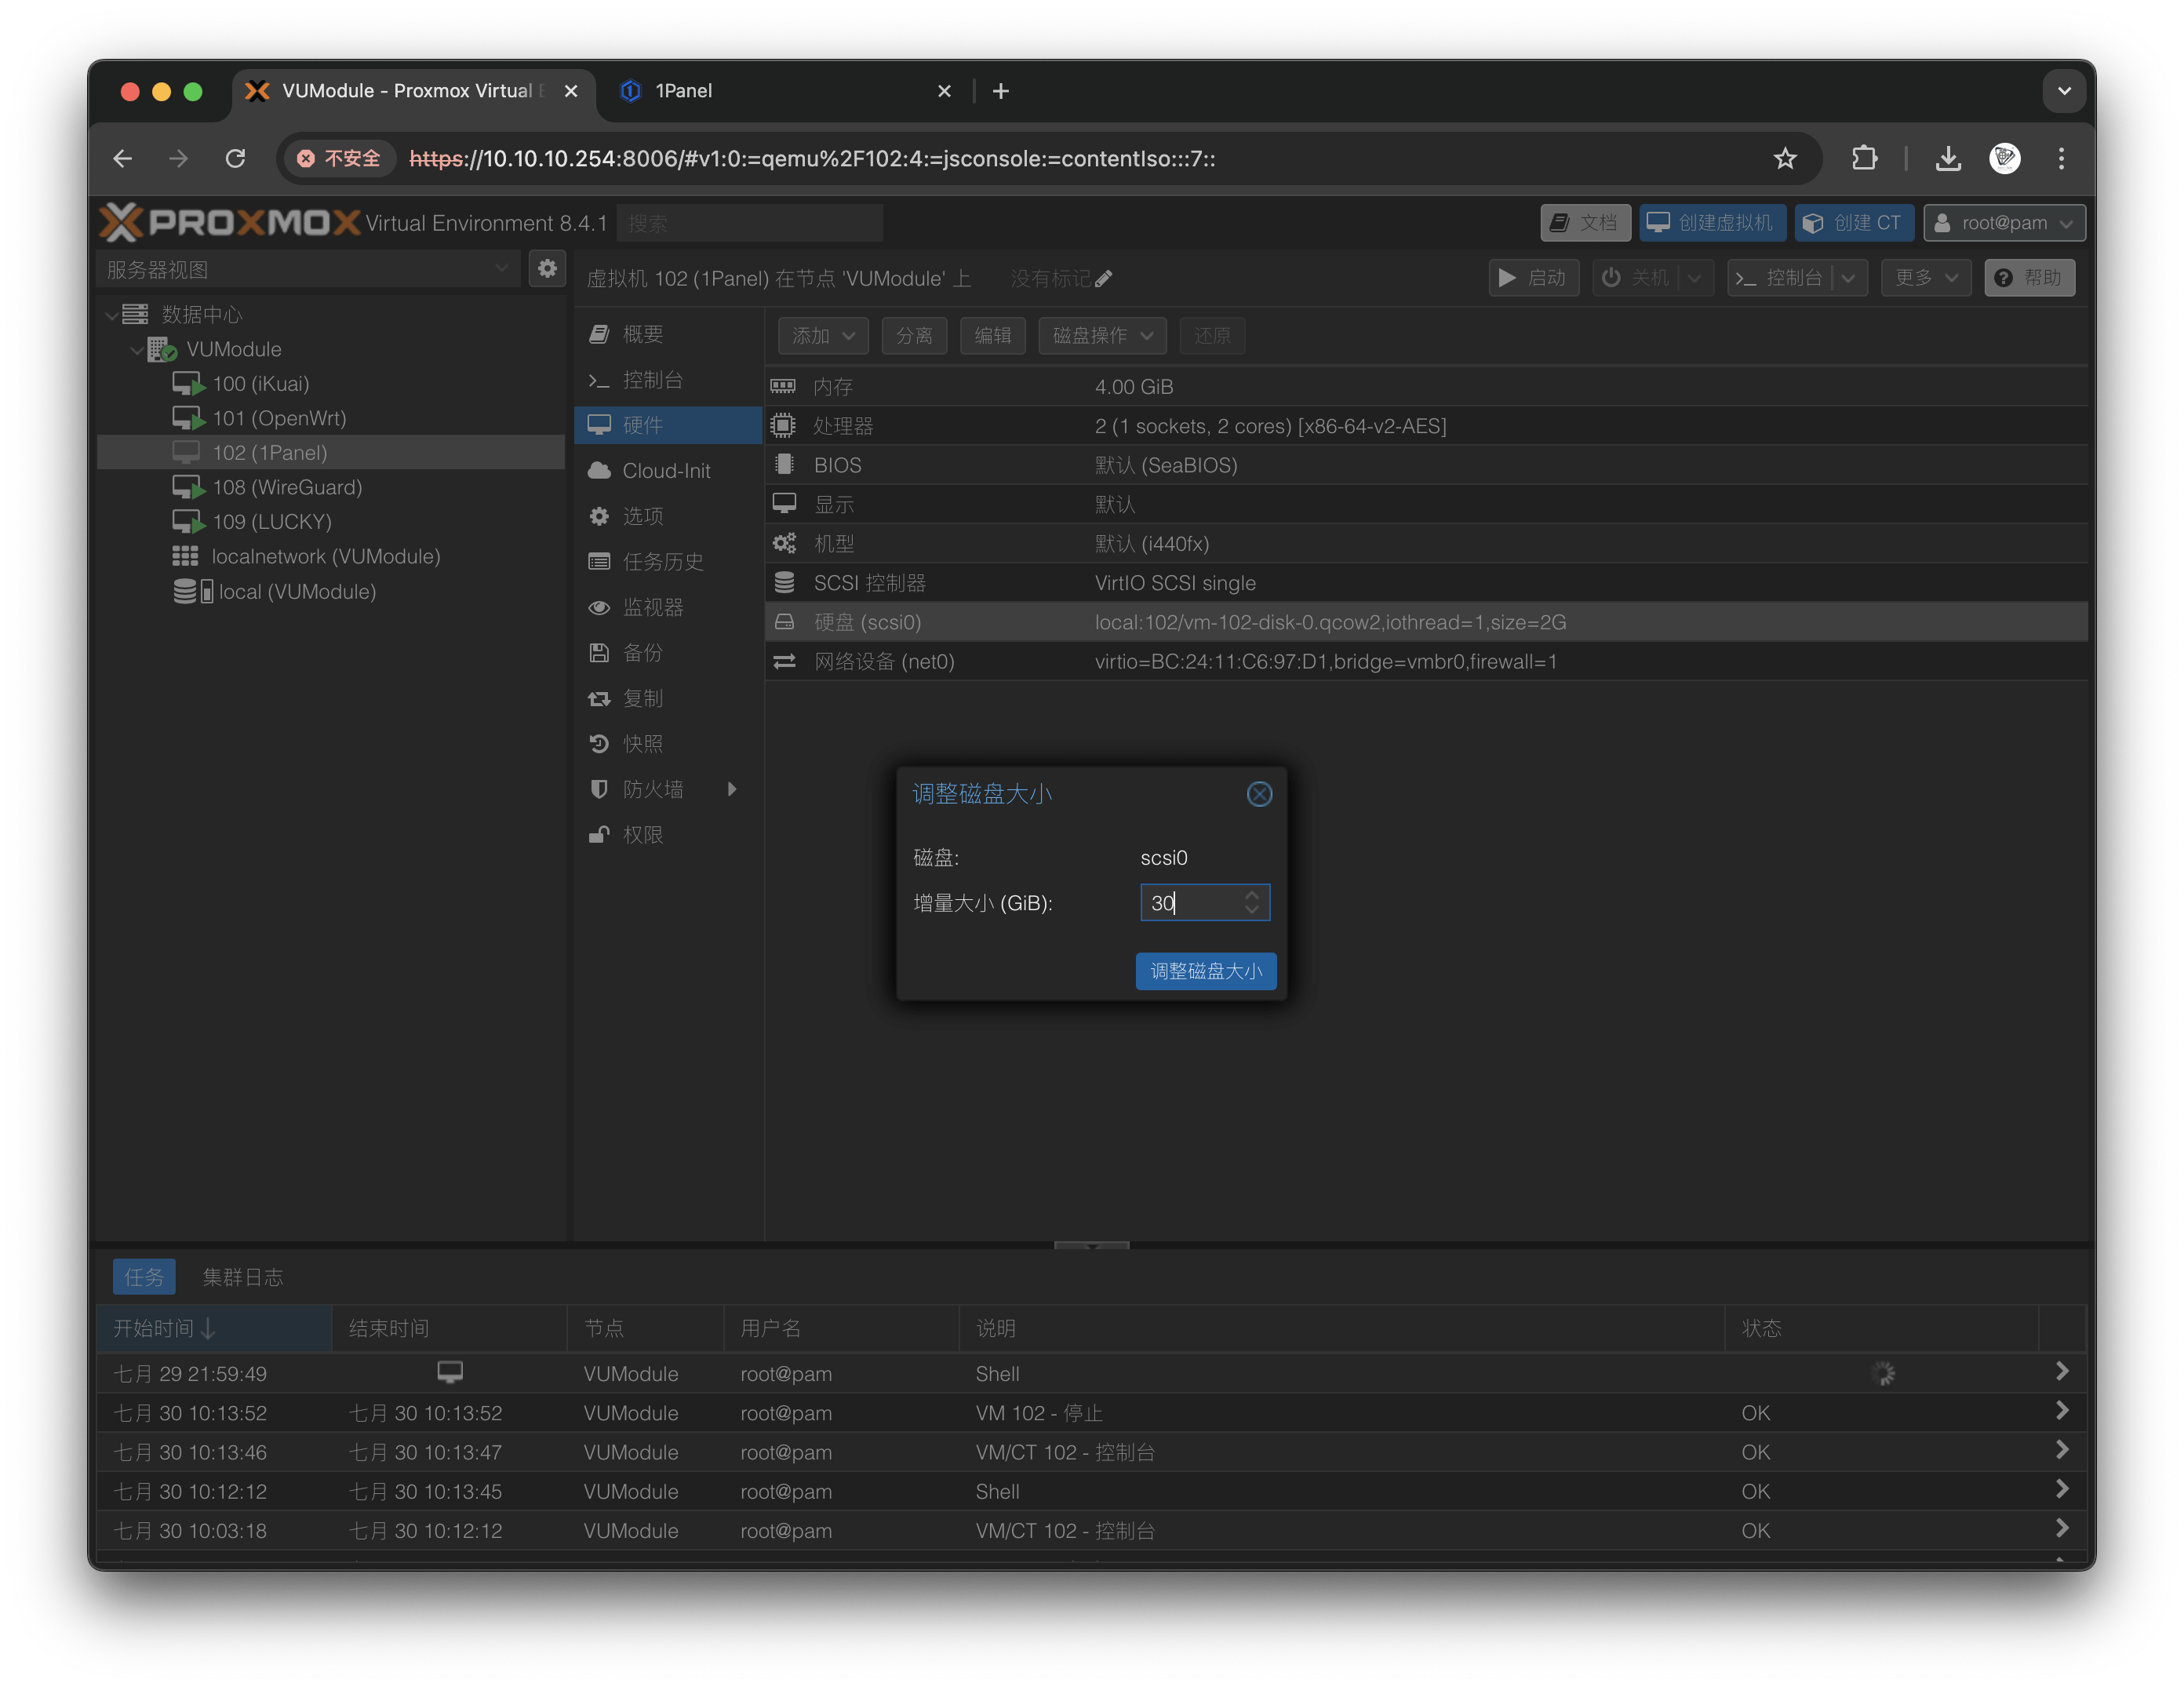This screenshot has height=1687, width=2184.
Task: Bookmark page with star icon
Action: point(1784,158)
